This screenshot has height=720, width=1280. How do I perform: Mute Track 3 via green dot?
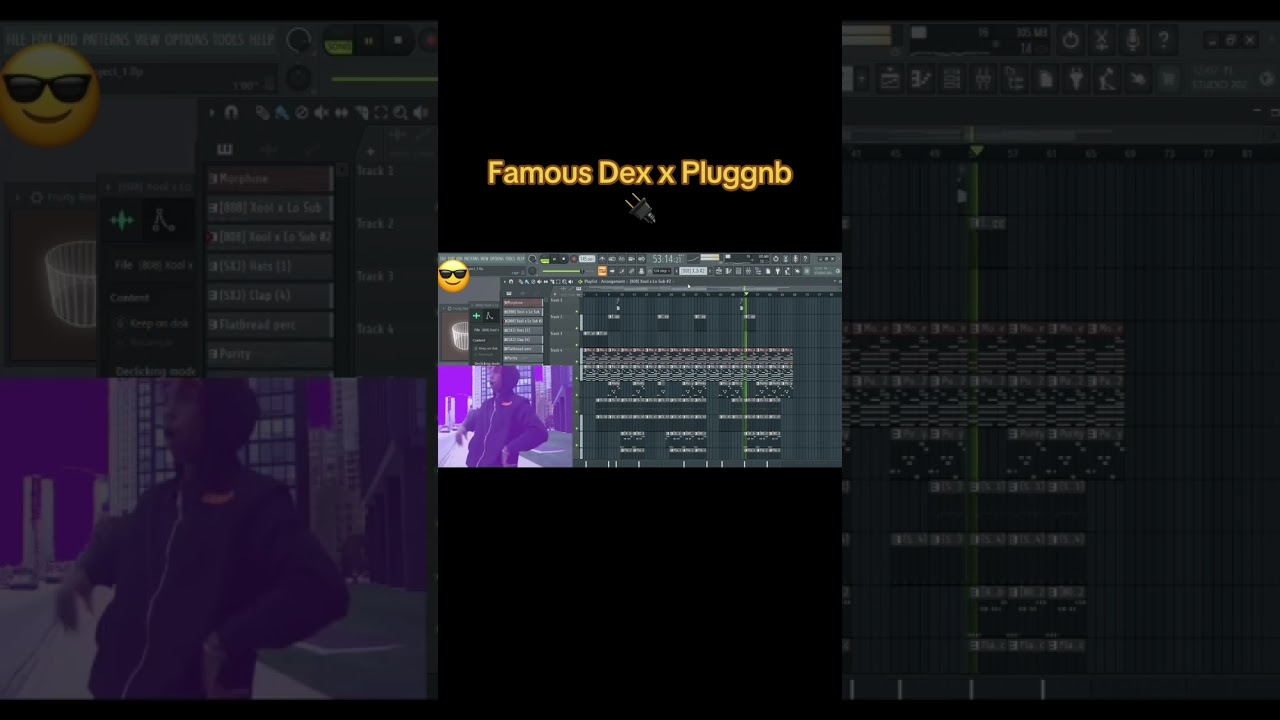point(577,345)
